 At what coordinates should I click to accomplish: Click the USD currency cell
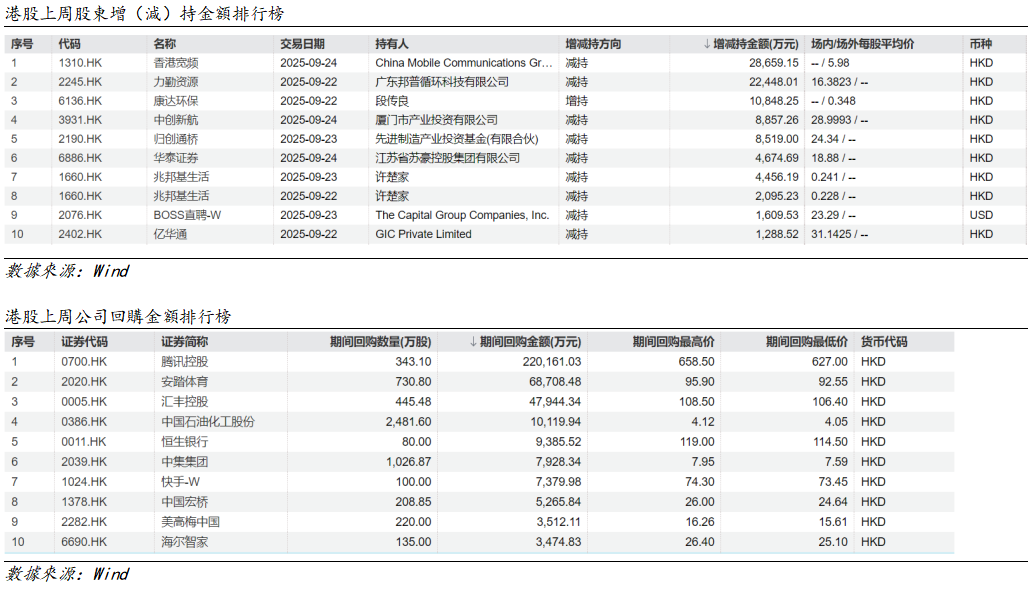coord(981,215)
